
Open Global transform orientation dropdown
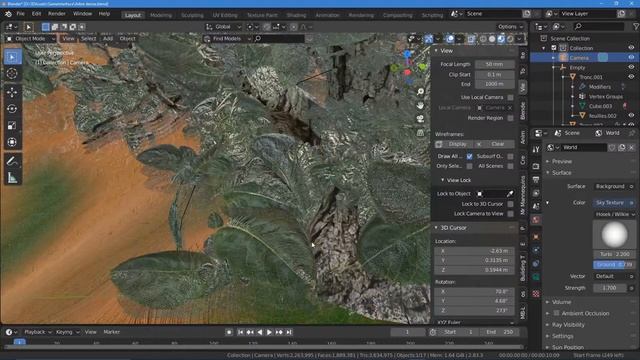click(224, 27)
